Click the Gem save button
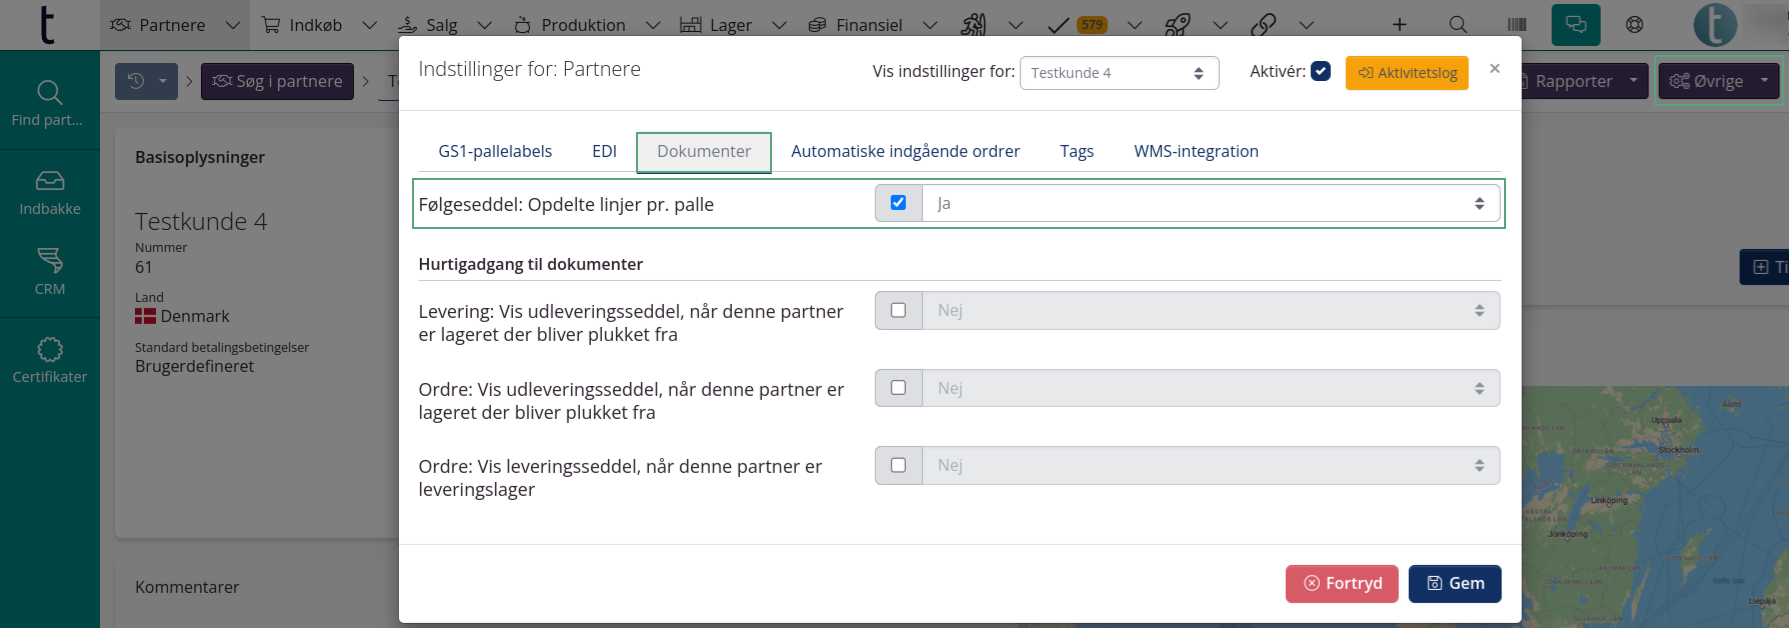This screenshot has width=1789, height=628. (1454, 584)
